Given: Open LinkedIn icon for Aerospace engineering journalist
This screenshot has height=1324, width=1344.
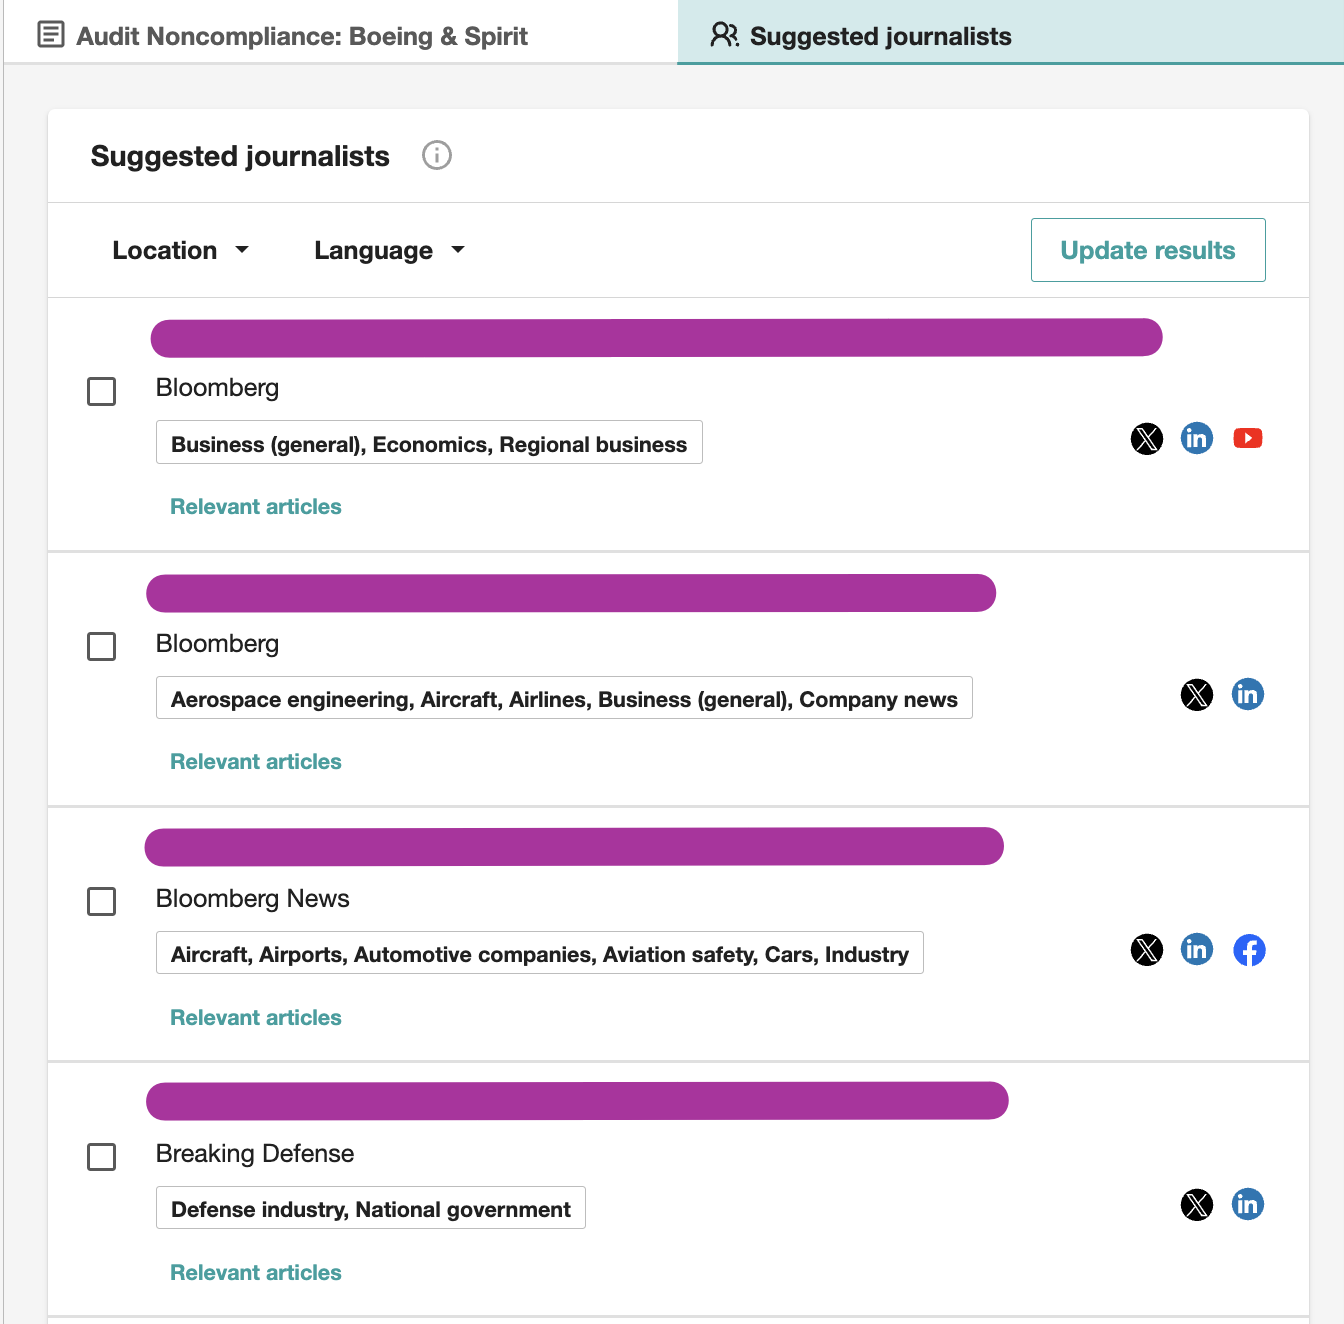Looking at the screenshot, I should point(1248,694).
